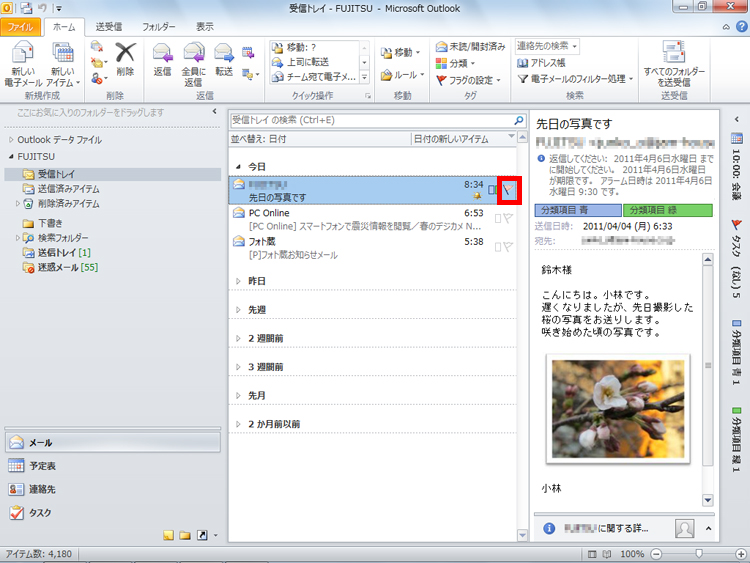Select 上司に転送 quick step
This screenshot has height=563, width=750.
(x=314, y=62)
